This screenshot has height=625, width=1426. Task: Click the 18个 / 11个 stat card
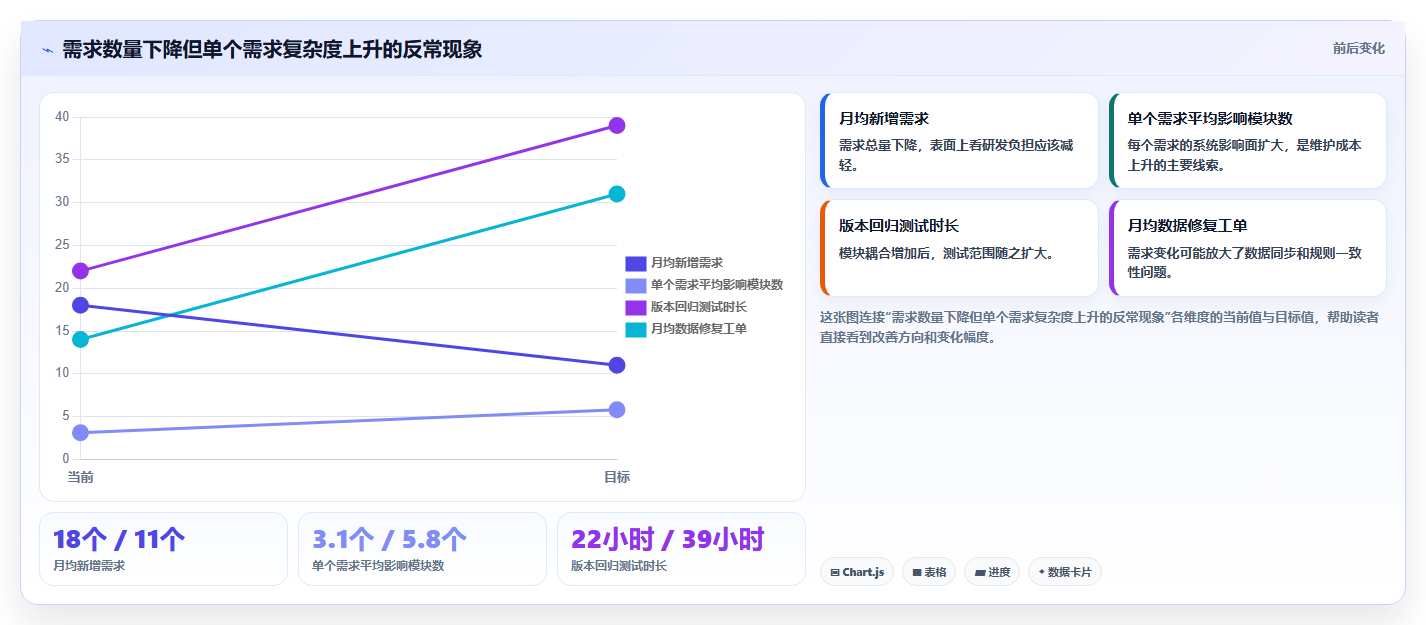tap(163, 549)
